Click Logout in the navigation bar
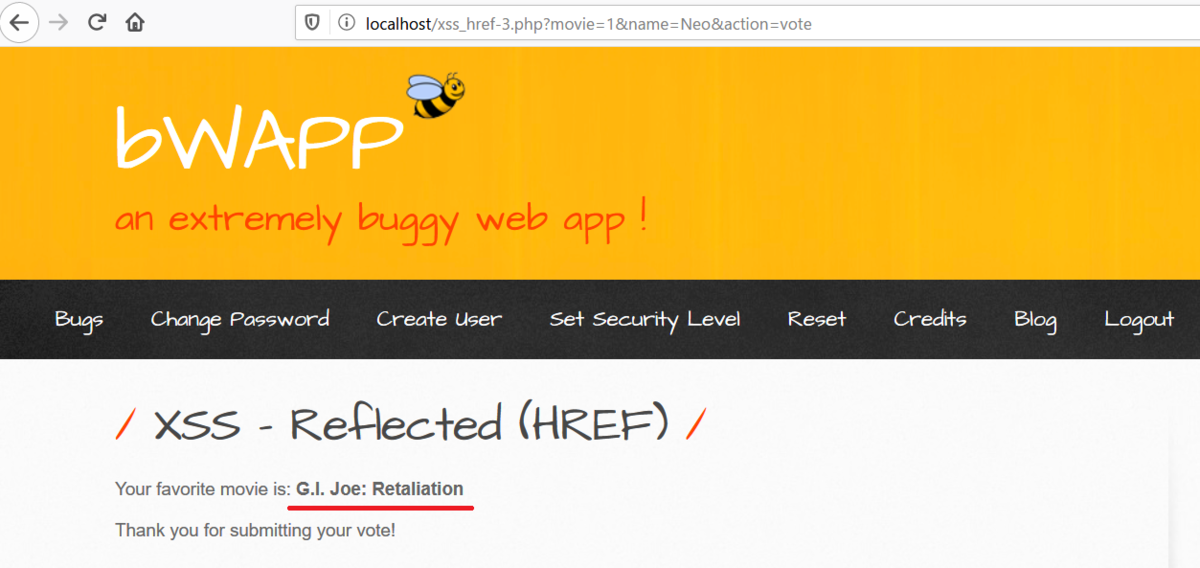1200x568 pixels. click(x=1139, y=319)
